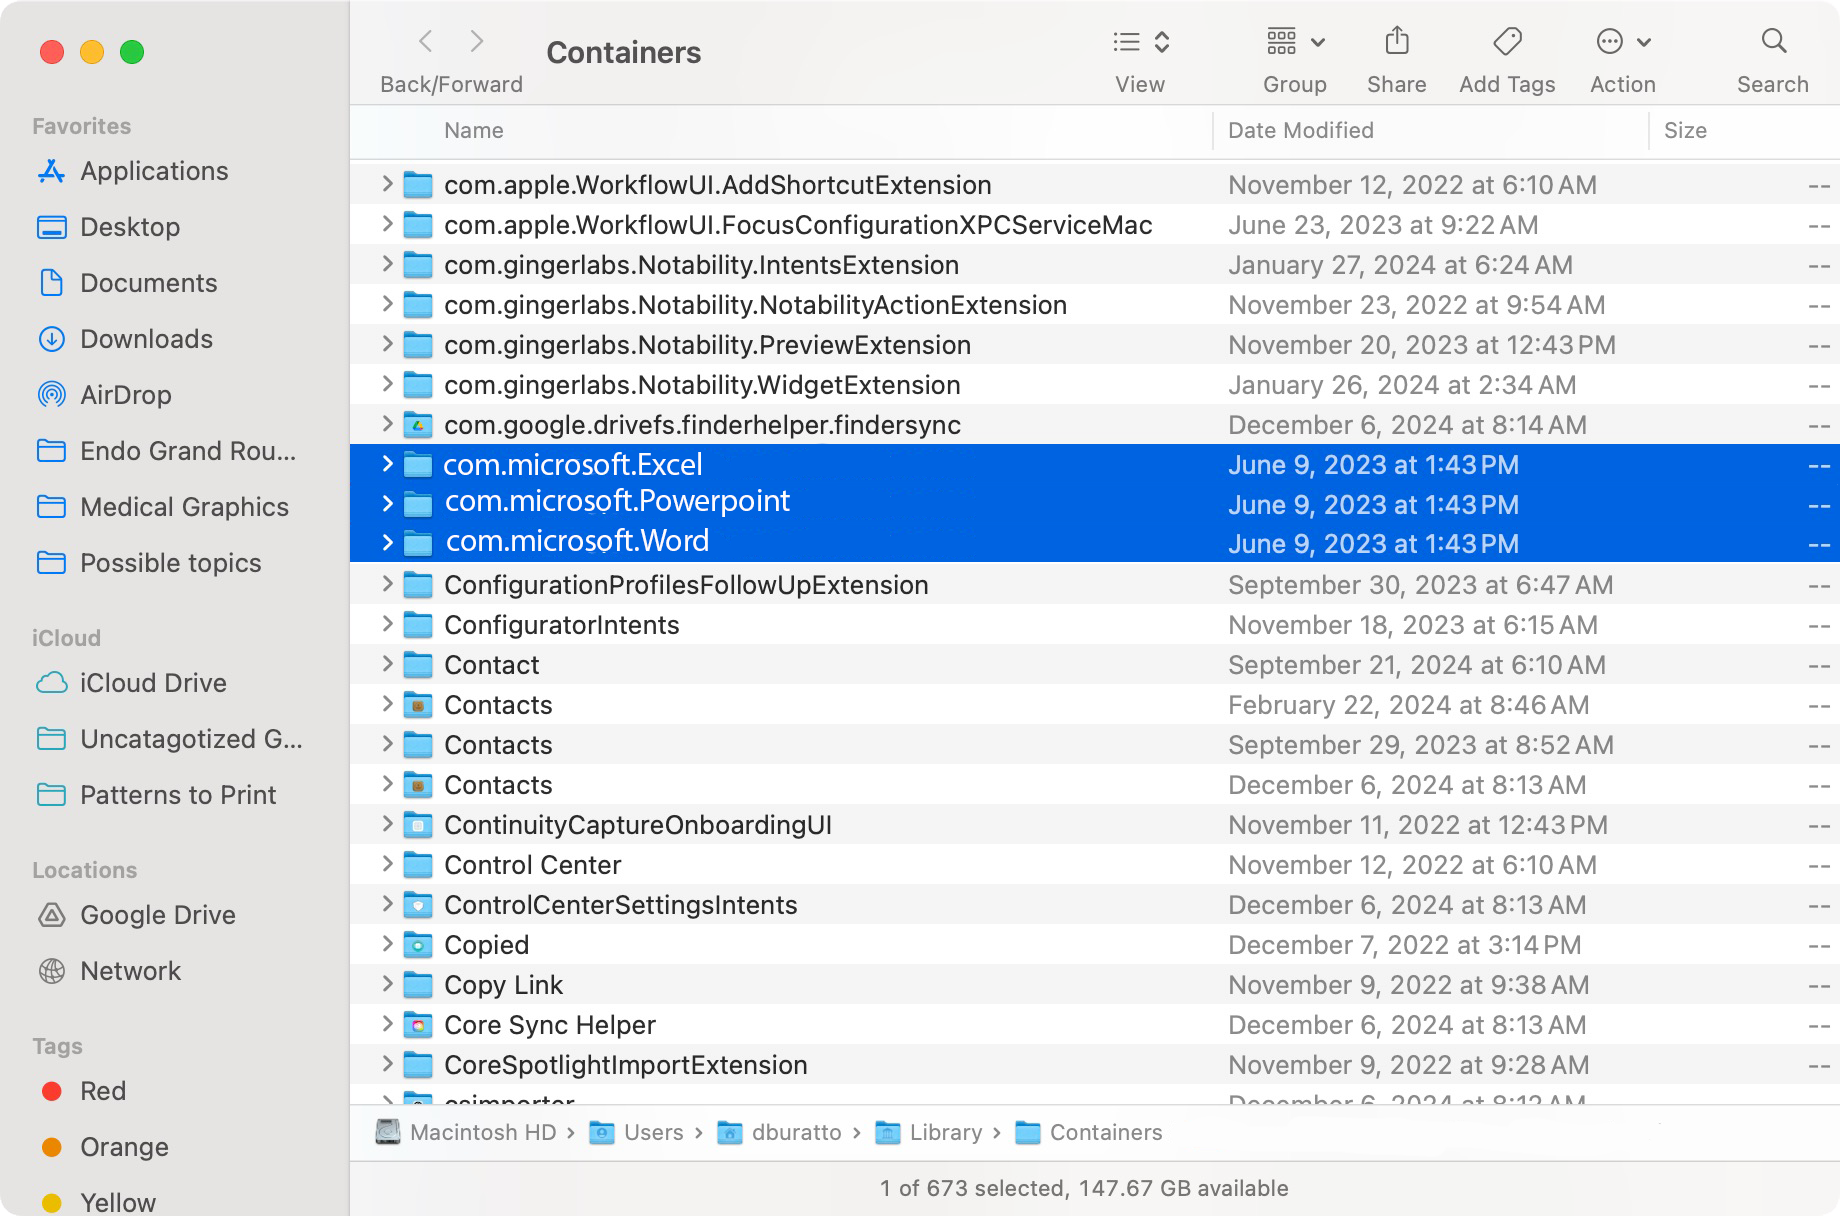Expand the com.microsoft.Excel folder
The width and height of the screenshot is (1840, 1216).
[x=388, y=464]
